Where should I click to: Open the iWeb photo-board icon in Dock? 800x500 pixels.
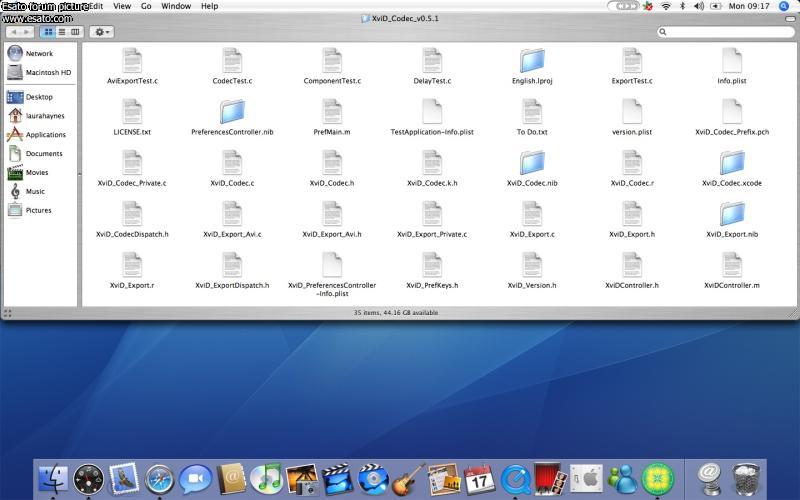click(x=443, y=479)
